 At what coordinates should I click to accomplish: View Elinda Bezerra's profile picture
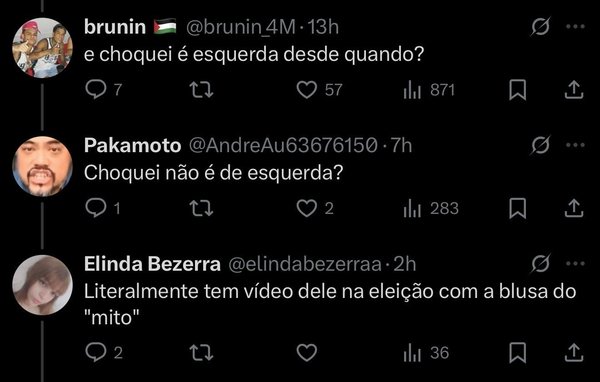coord(42,285)
